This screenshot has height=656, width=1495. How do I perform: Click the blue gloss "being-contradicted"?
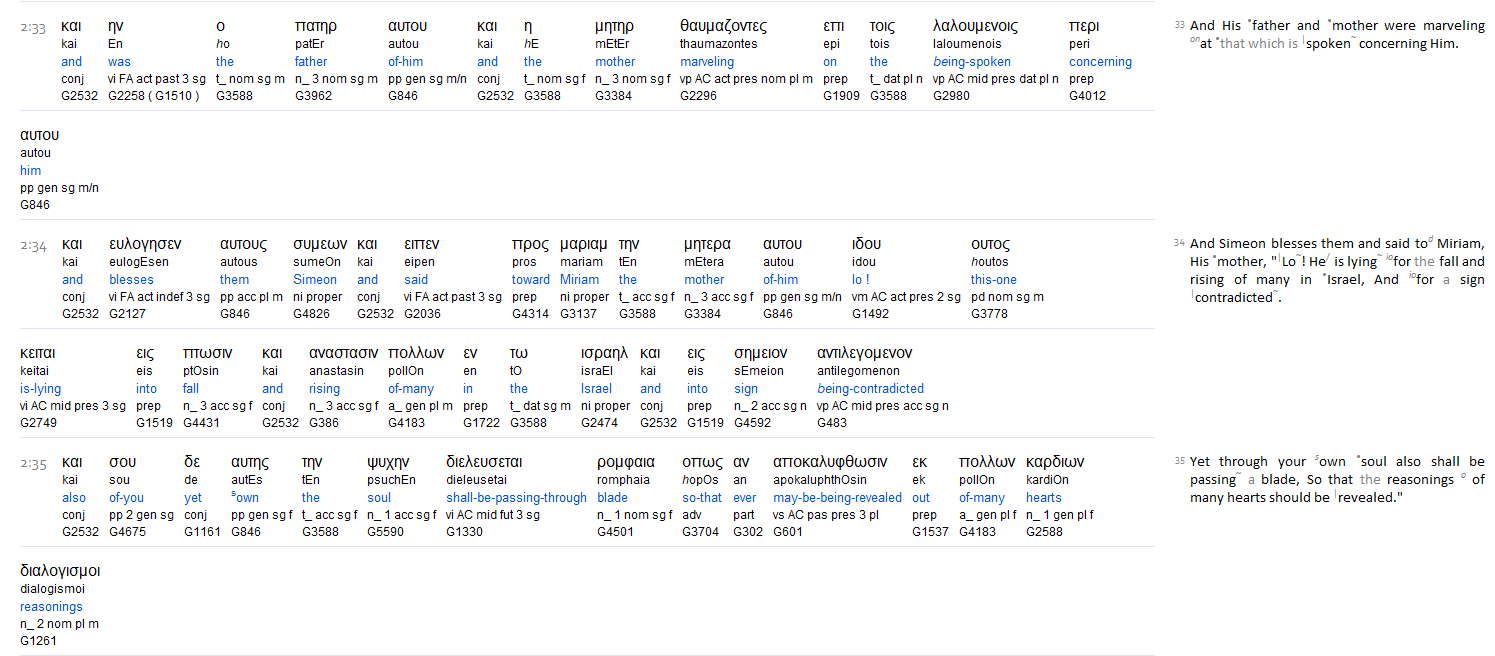point(870,388)
